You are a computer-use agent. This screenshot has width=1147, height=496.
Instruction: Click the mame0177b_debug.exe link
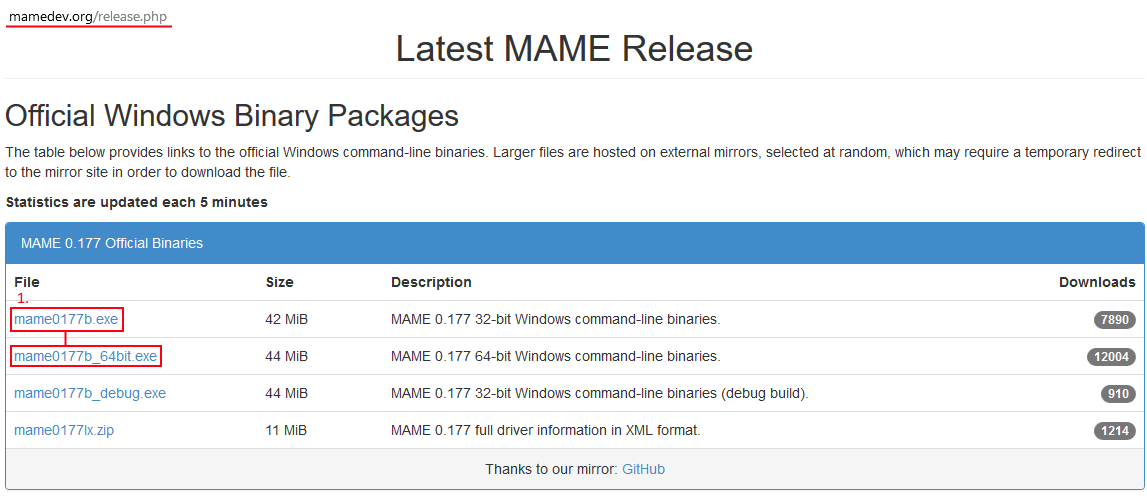pos(90,393)
